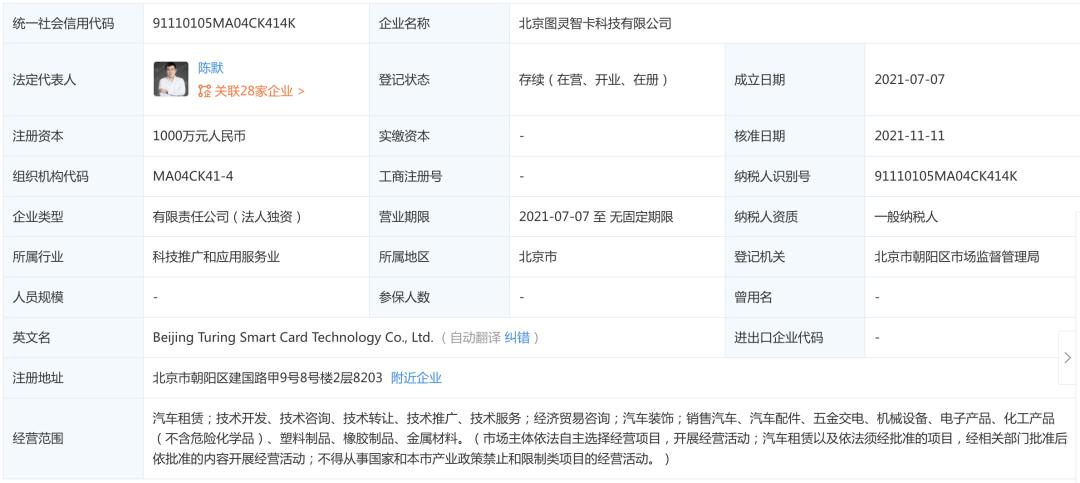Click company name 北京图灵智卡科技有限公司
This screenshot has height=483, width=1080.
[x=595, y=23]
